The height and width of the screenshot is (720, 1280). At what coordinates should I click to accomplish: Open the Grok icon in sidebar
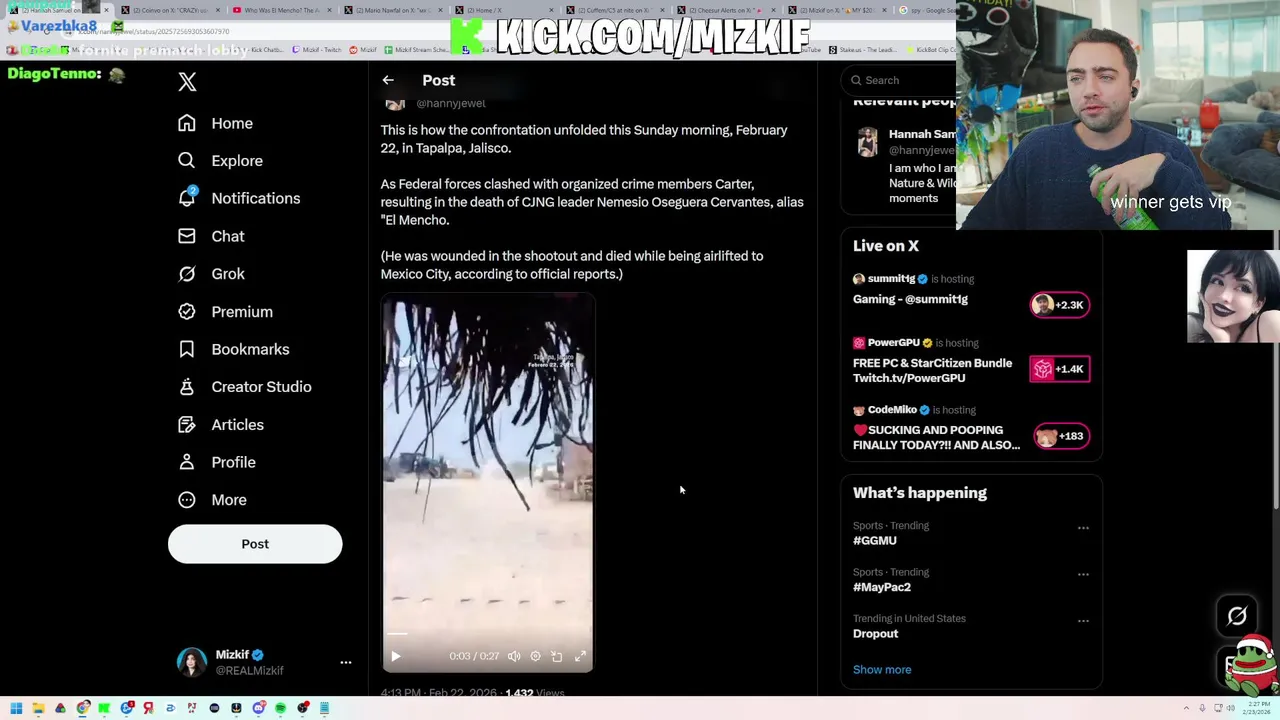pos(187,273)
